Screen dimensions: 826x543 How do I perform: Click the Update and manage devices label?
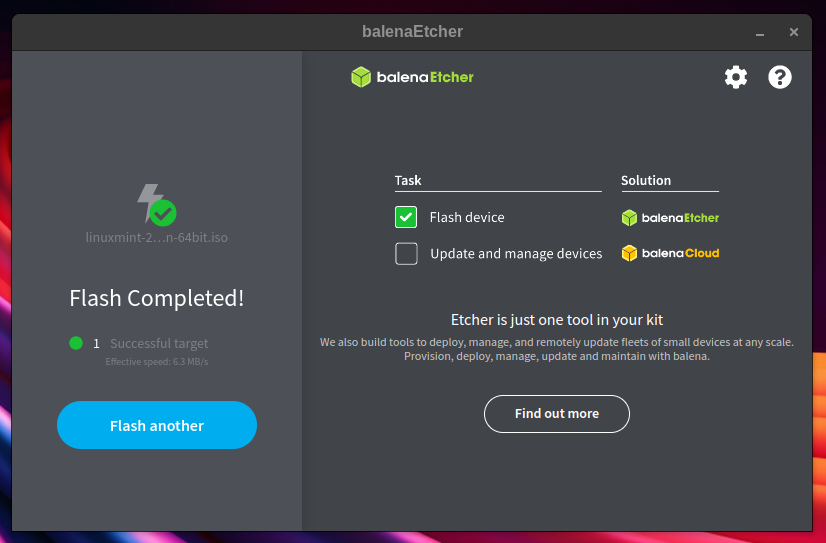coord(516,254)
